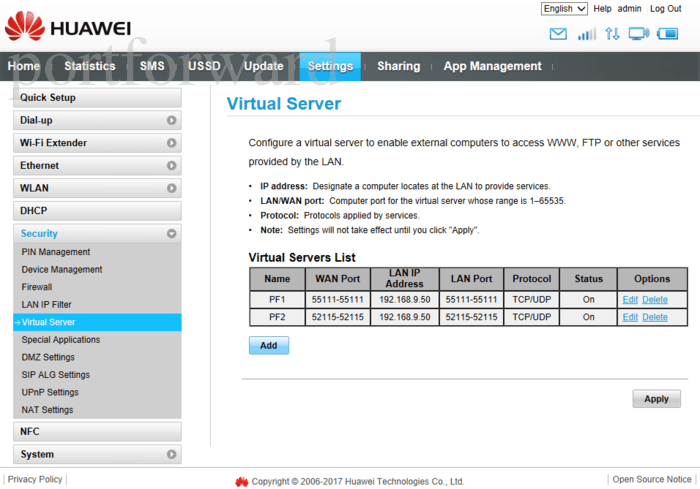Open the App Management tab

click(x=492, y=66)
